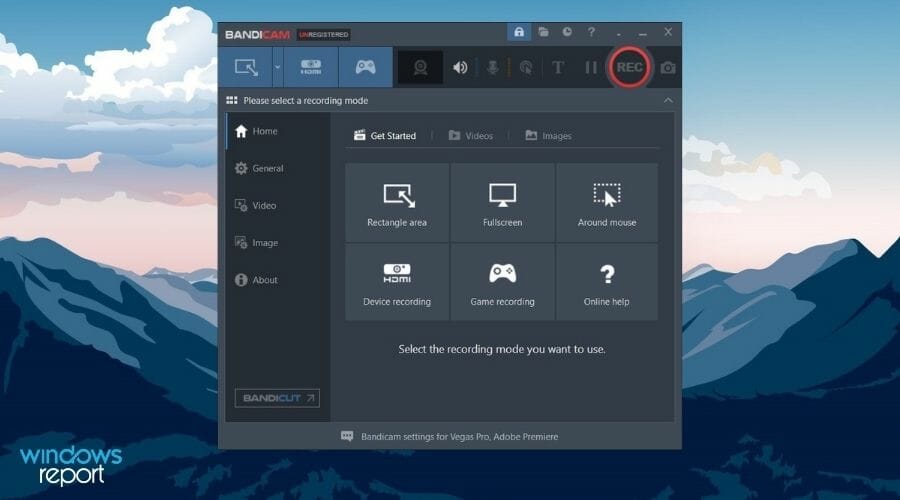Switch to the Images tab
This screenshot has width=900, height=500.
point(548,135)
